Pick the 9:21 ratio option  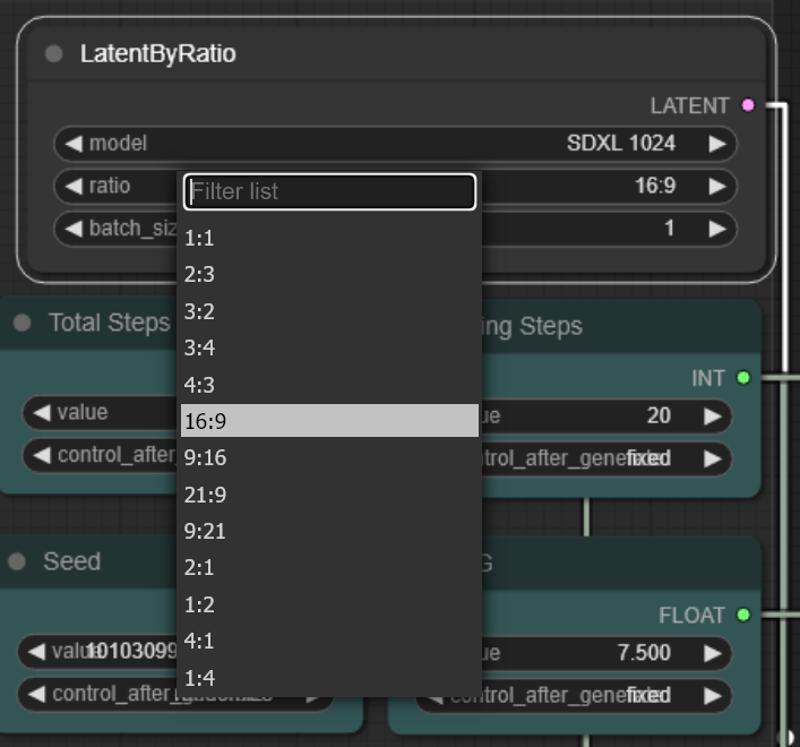coord(330,531)
